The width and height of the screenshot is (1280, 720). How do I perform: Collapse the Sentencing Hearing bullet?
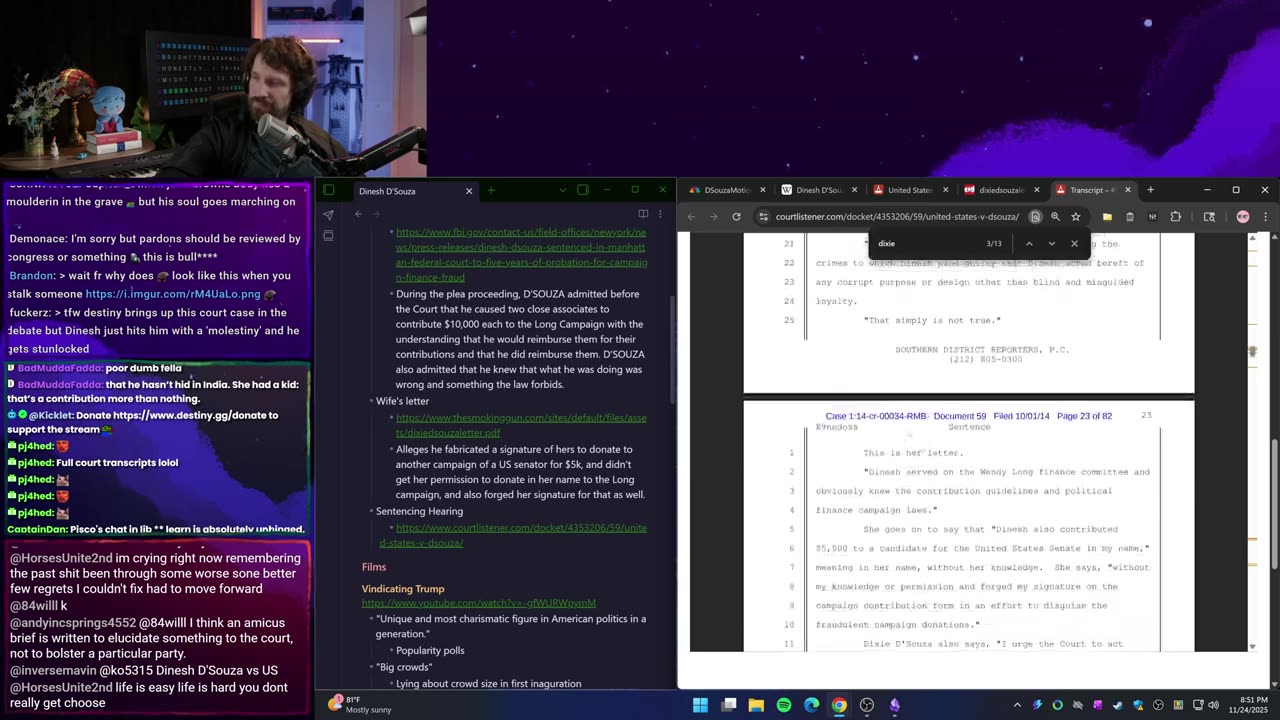tap(371, 511)
